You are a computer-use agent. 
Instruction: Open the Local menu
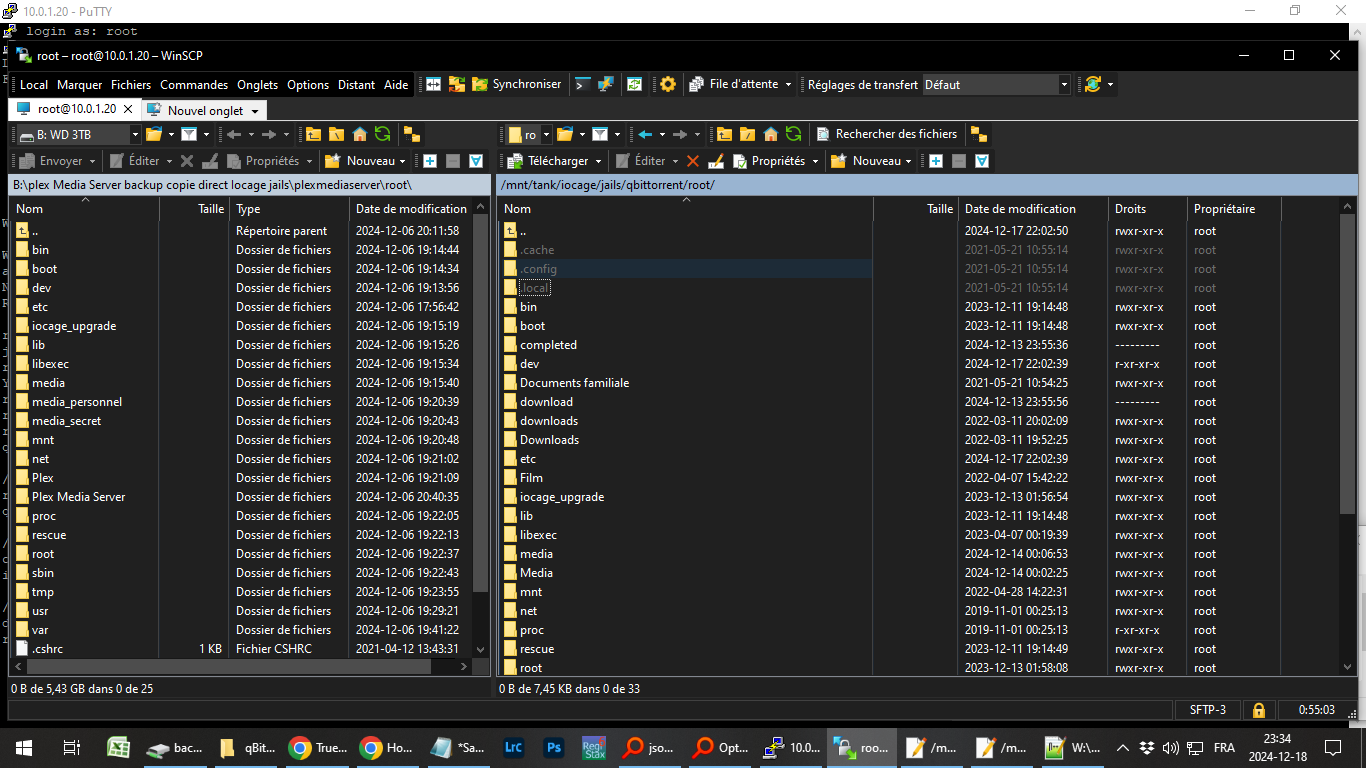[x=34, y=85]
